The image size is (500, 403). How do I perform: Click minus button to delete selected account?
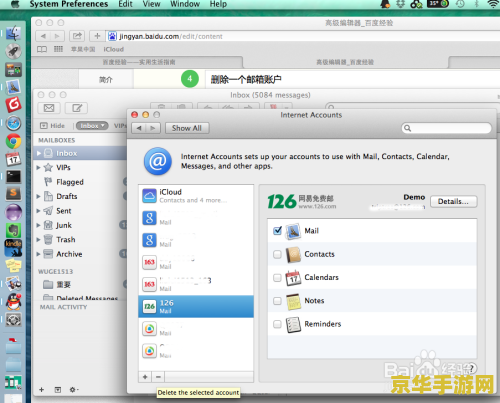pyautogui.click(x=158, y=377)
